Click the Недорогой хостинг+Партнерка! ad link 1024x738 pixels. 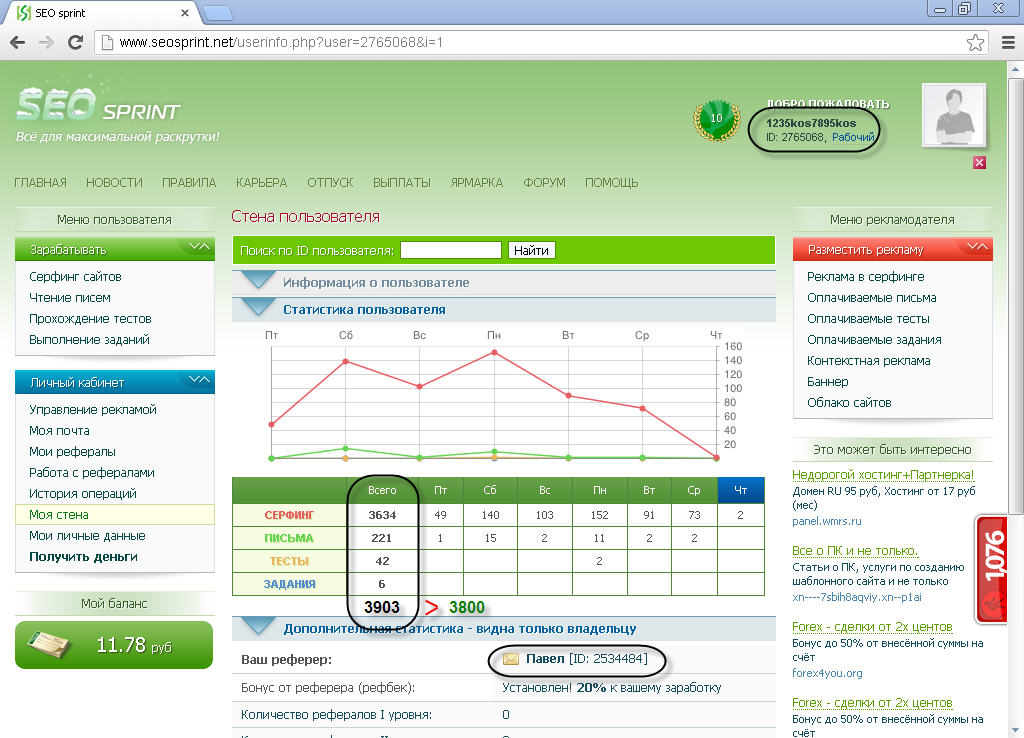pyautogui.click(x=883, y=475)
